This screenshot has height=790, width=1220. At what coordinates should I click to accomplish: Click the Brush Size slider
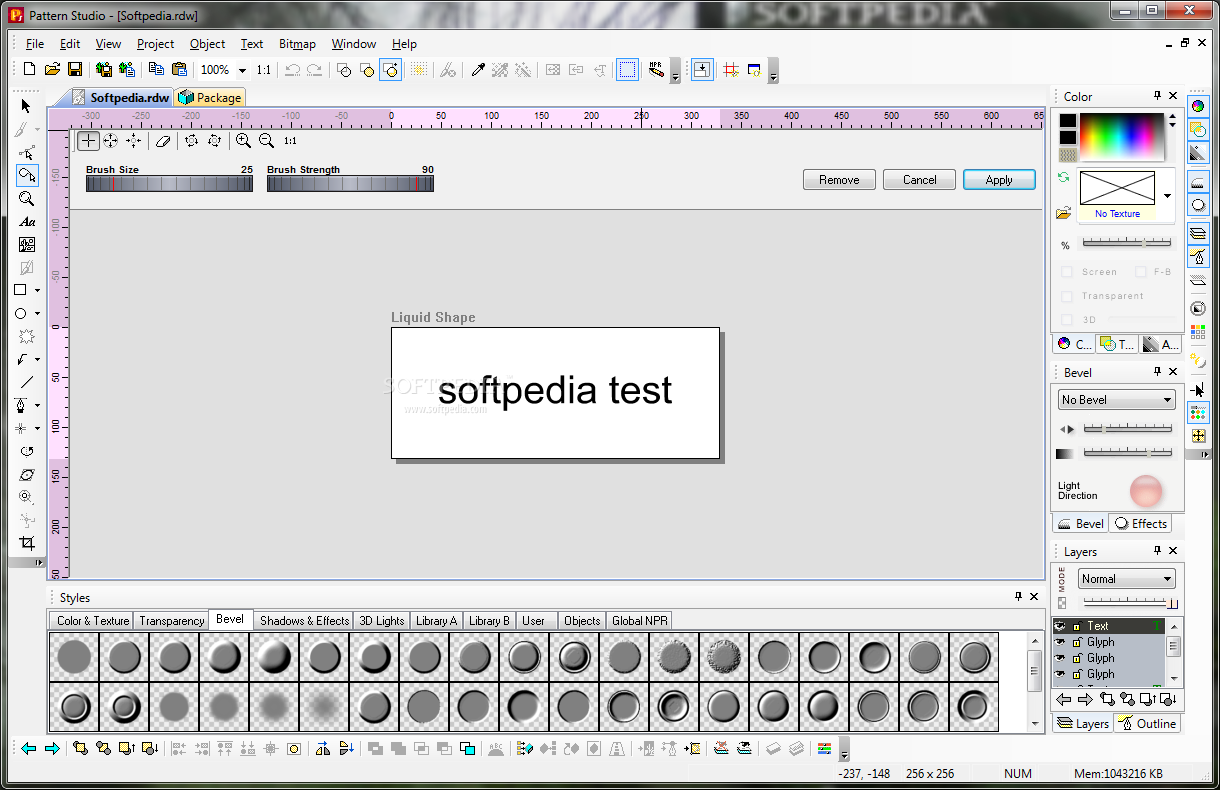click(x=169, y=184)
